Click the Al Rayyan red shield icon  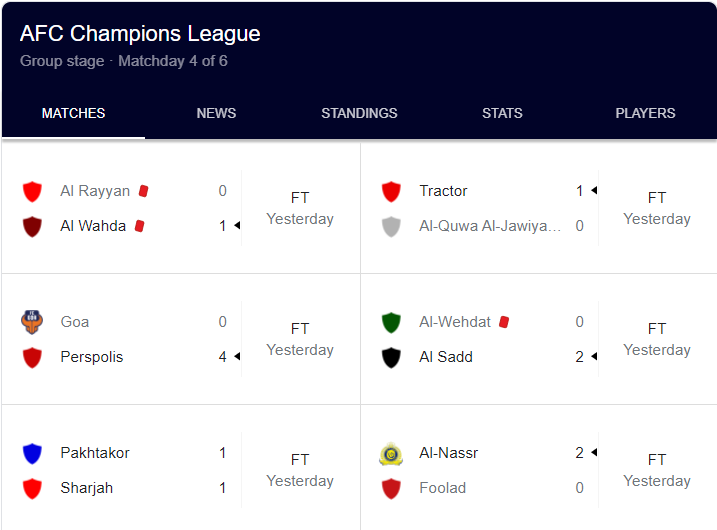tap(32, 191)
